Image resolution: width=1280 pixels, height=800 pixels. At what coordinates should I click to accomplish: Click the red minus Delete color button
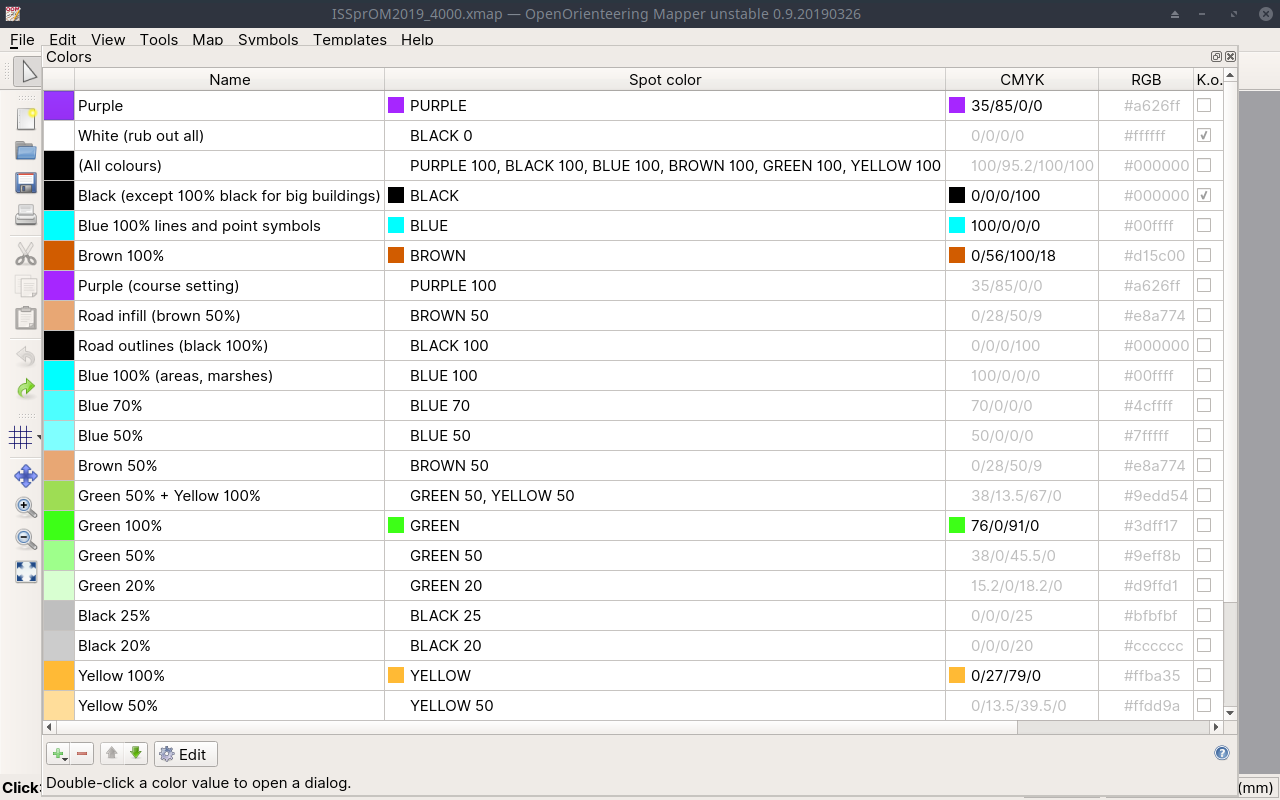pos(82,754)
